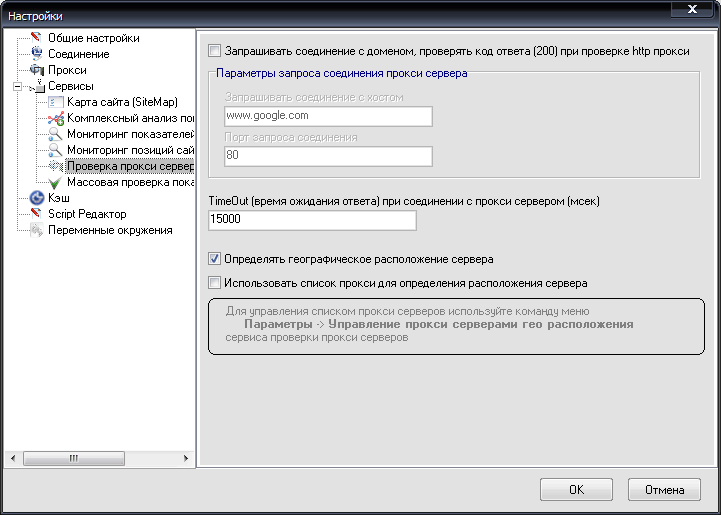Uncheck Определять географическое расположение сервера
This screenshot has height=515, width=721.
214,258
